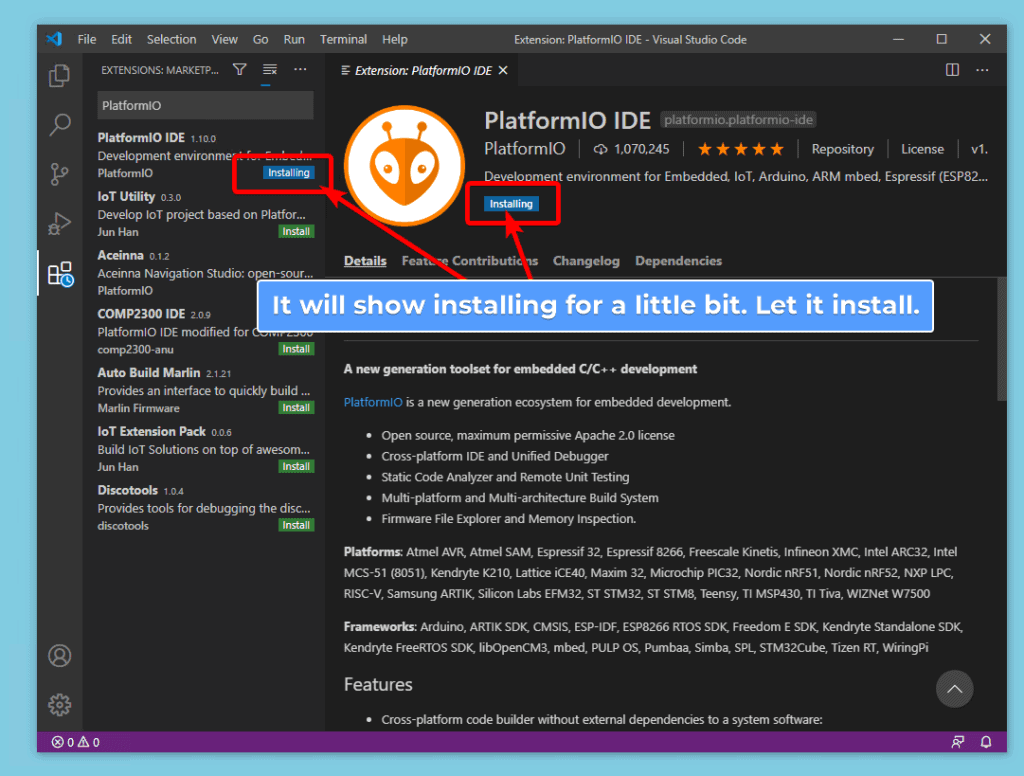
Task: Open the Accounts menu icon
Action: [x=59, y=655]
